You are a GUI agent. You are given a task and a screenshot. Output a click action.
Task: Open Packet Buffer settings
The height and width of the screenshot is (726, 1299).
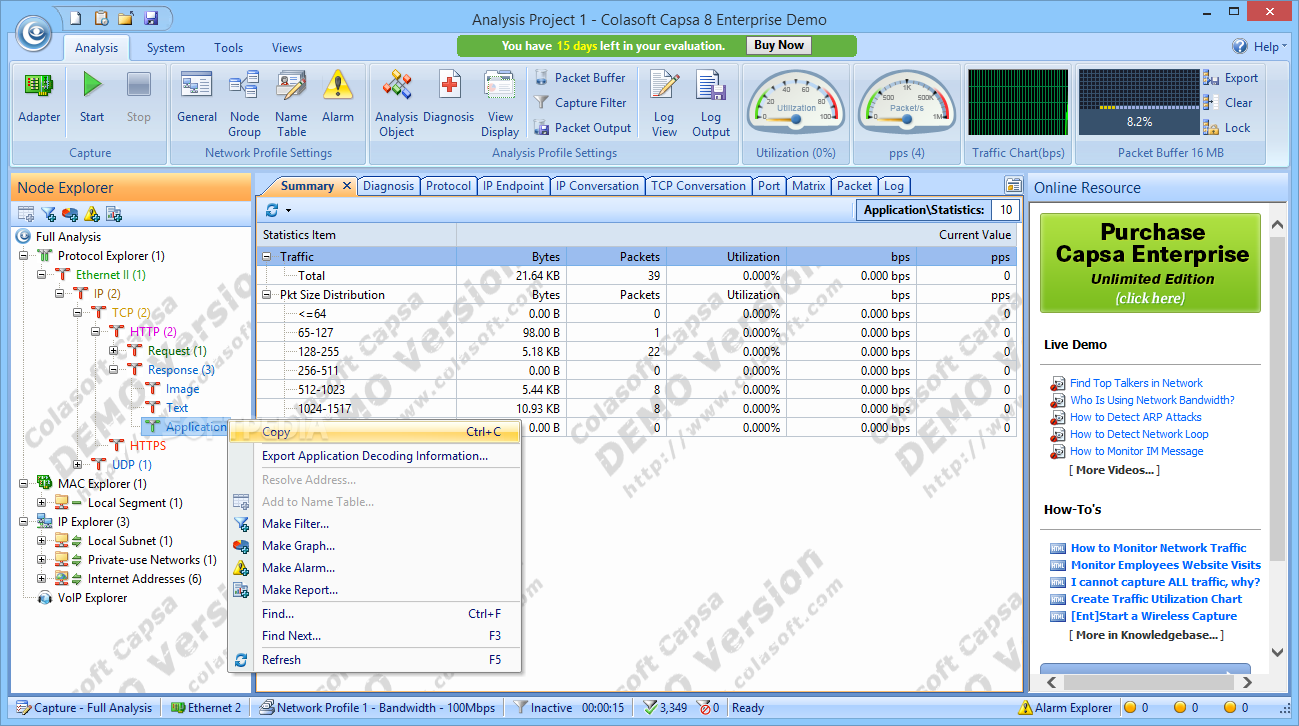click(x=579, y=78)
